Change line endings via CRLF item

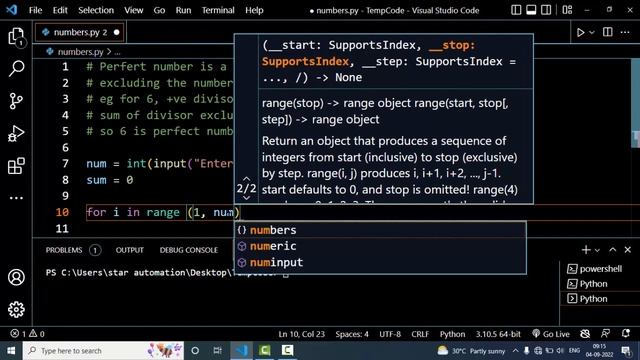pyautogui.click(x=420, y=334)
